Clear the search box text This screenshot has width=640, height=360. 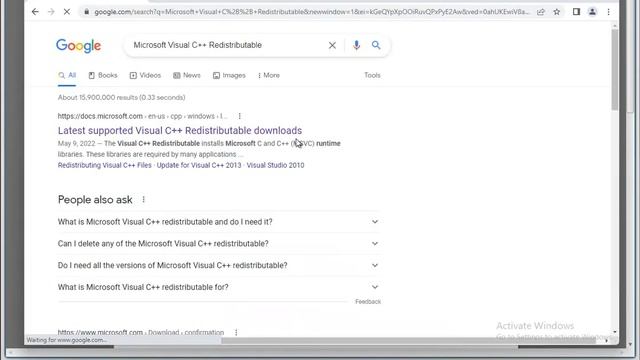click(332, 45)
